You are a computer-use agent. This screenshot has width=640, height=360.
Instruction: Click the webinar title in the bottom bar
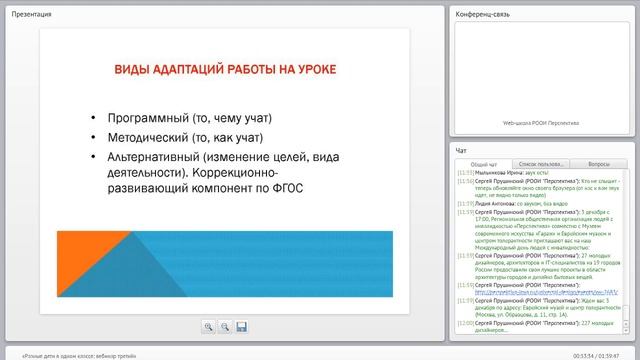click(x=79, y=356)
